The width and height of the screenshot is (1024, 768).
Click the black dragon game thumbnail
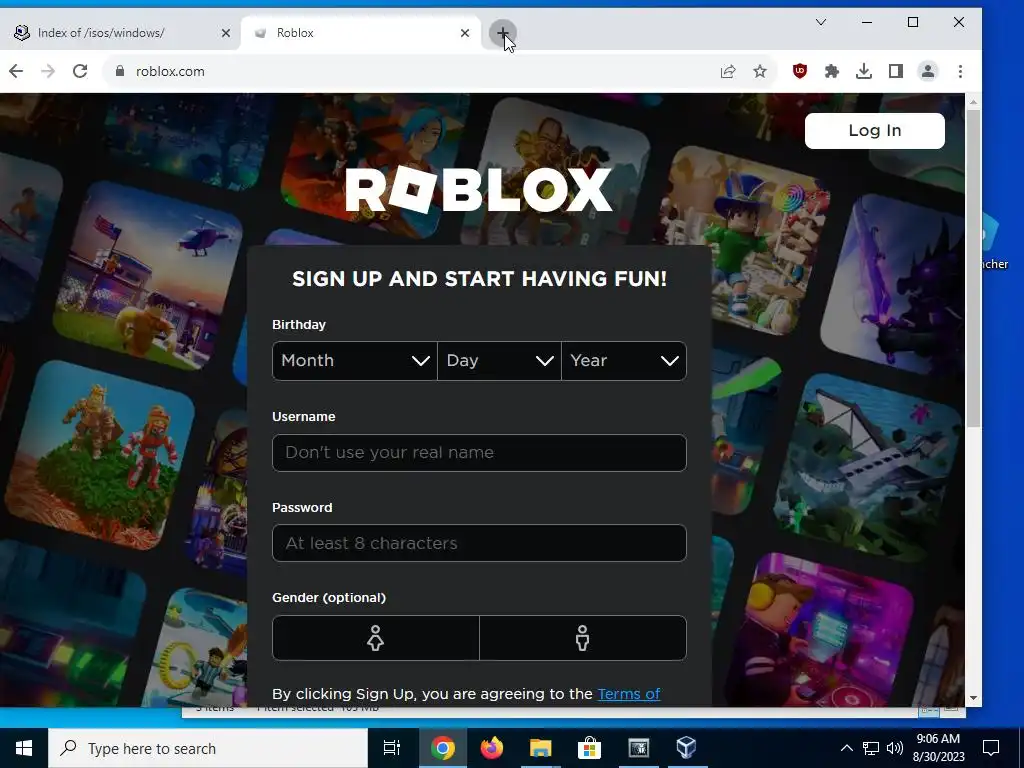893,285
